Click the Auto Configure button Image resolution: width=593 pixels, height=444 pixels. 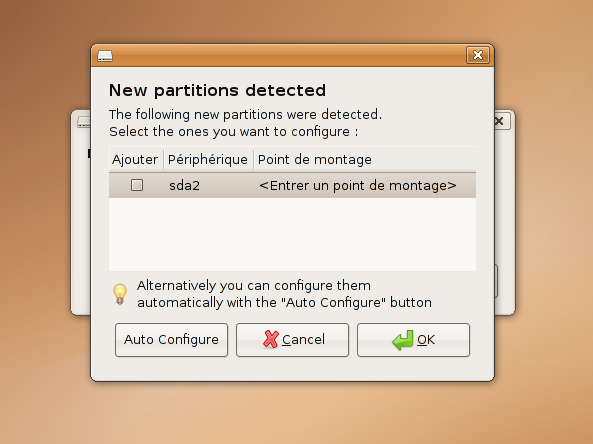coord(171,340)
